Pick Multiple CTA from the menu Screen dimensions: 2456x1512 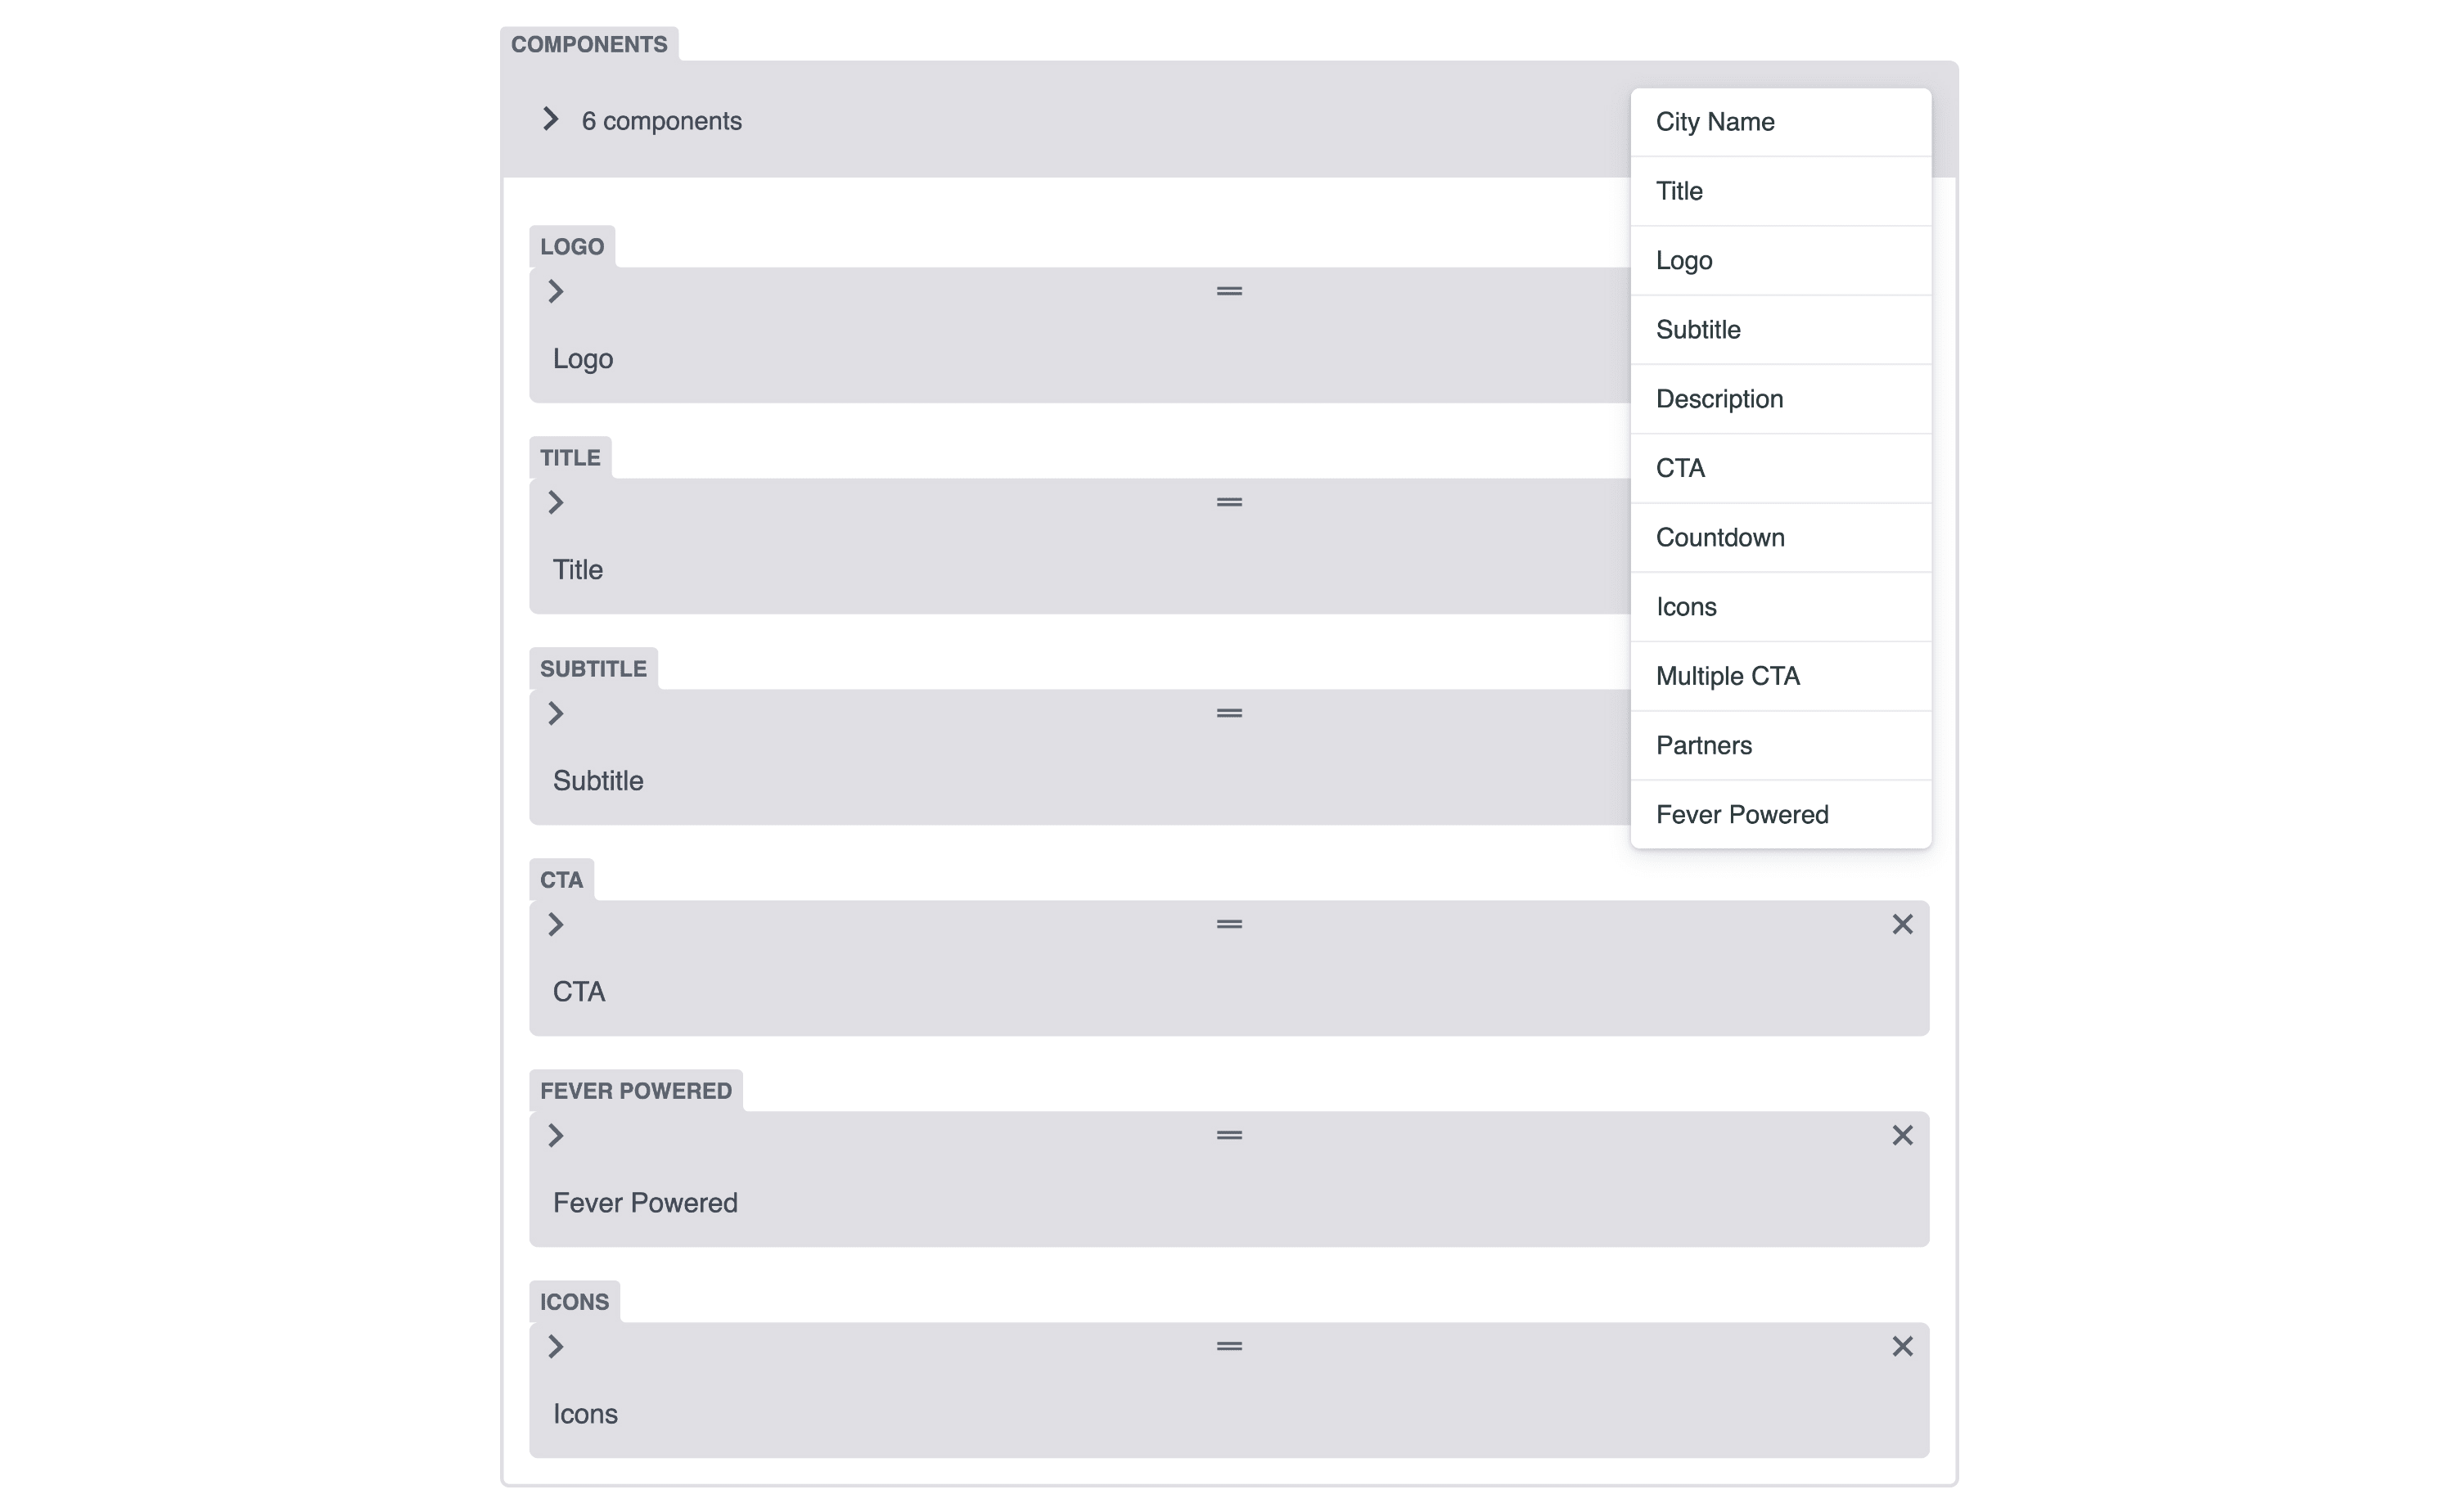point(1780,676)
